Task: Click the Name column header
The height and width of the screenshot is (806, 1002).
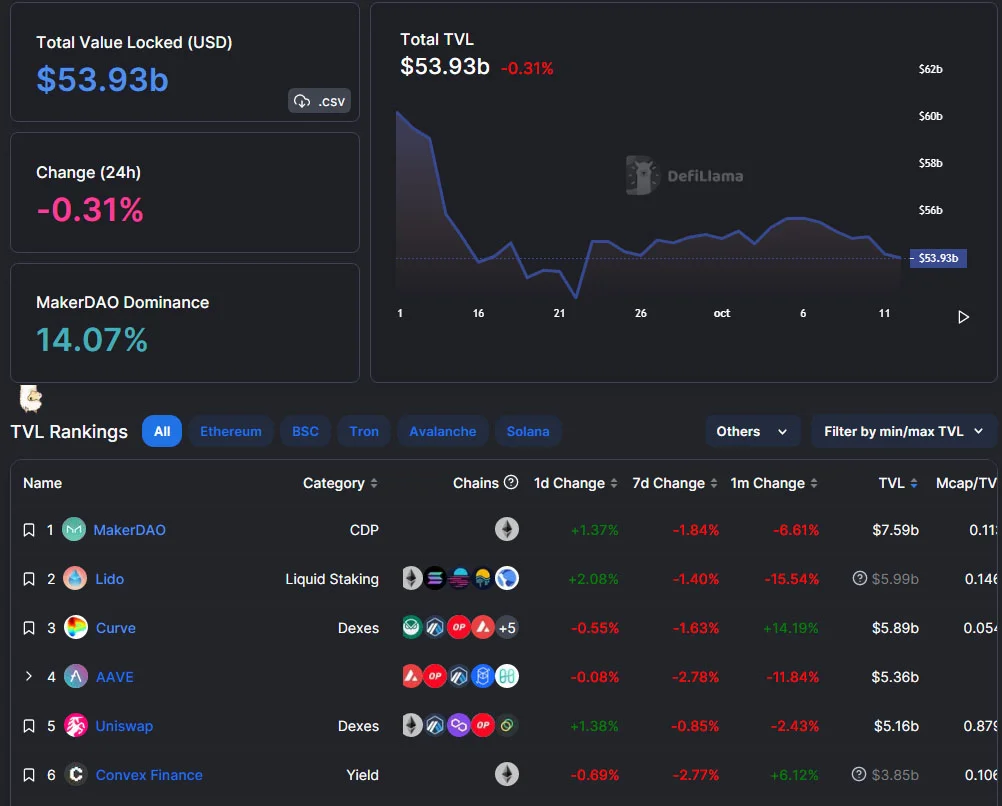Action: coord(42,483)
